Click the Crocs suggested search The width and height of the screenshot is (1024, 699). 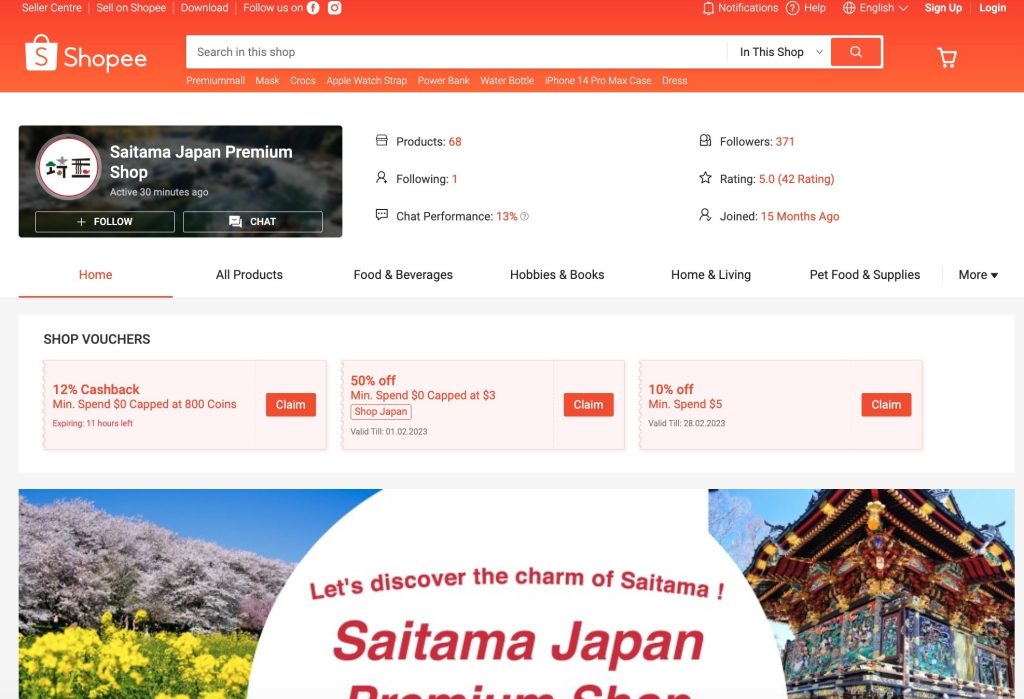point(303,80)
